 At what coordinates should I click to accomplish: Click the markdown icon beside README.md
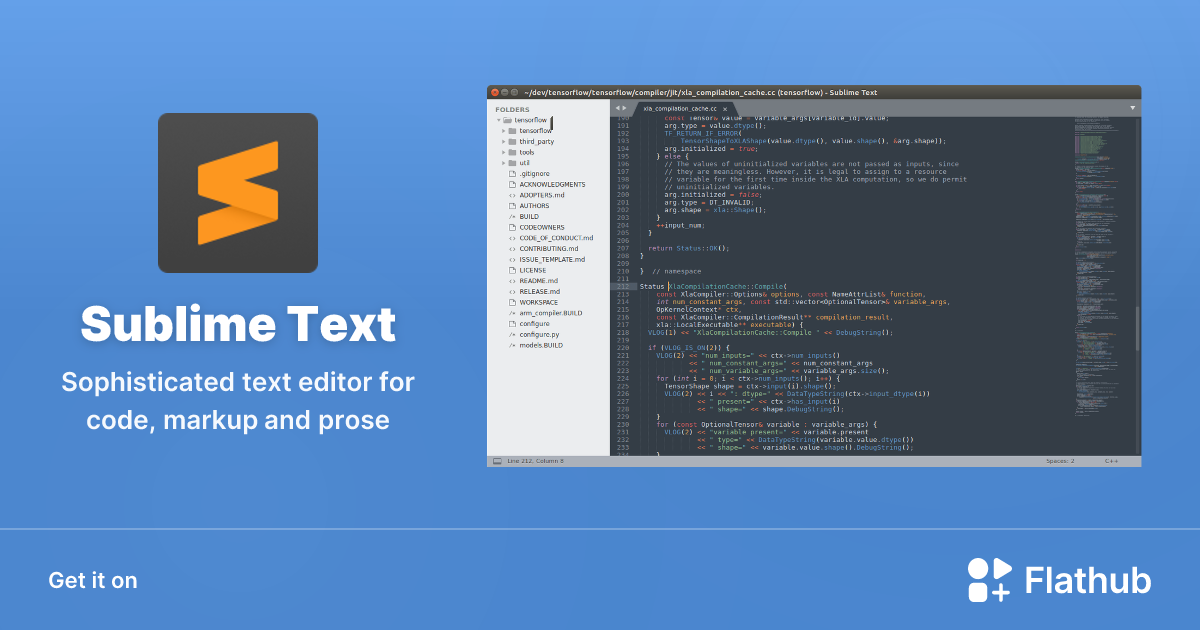click(x=511, y=281)
